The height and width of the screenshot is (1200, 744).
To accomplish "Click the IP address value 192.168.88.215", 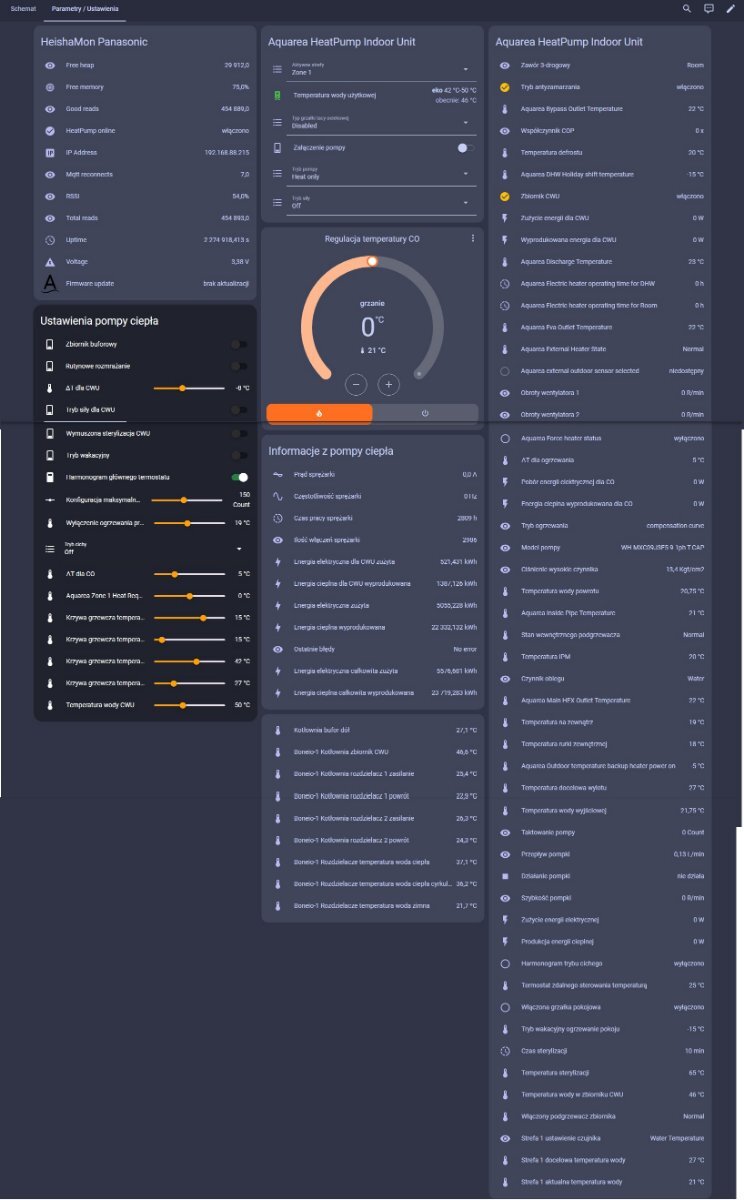I will [227, 152].
